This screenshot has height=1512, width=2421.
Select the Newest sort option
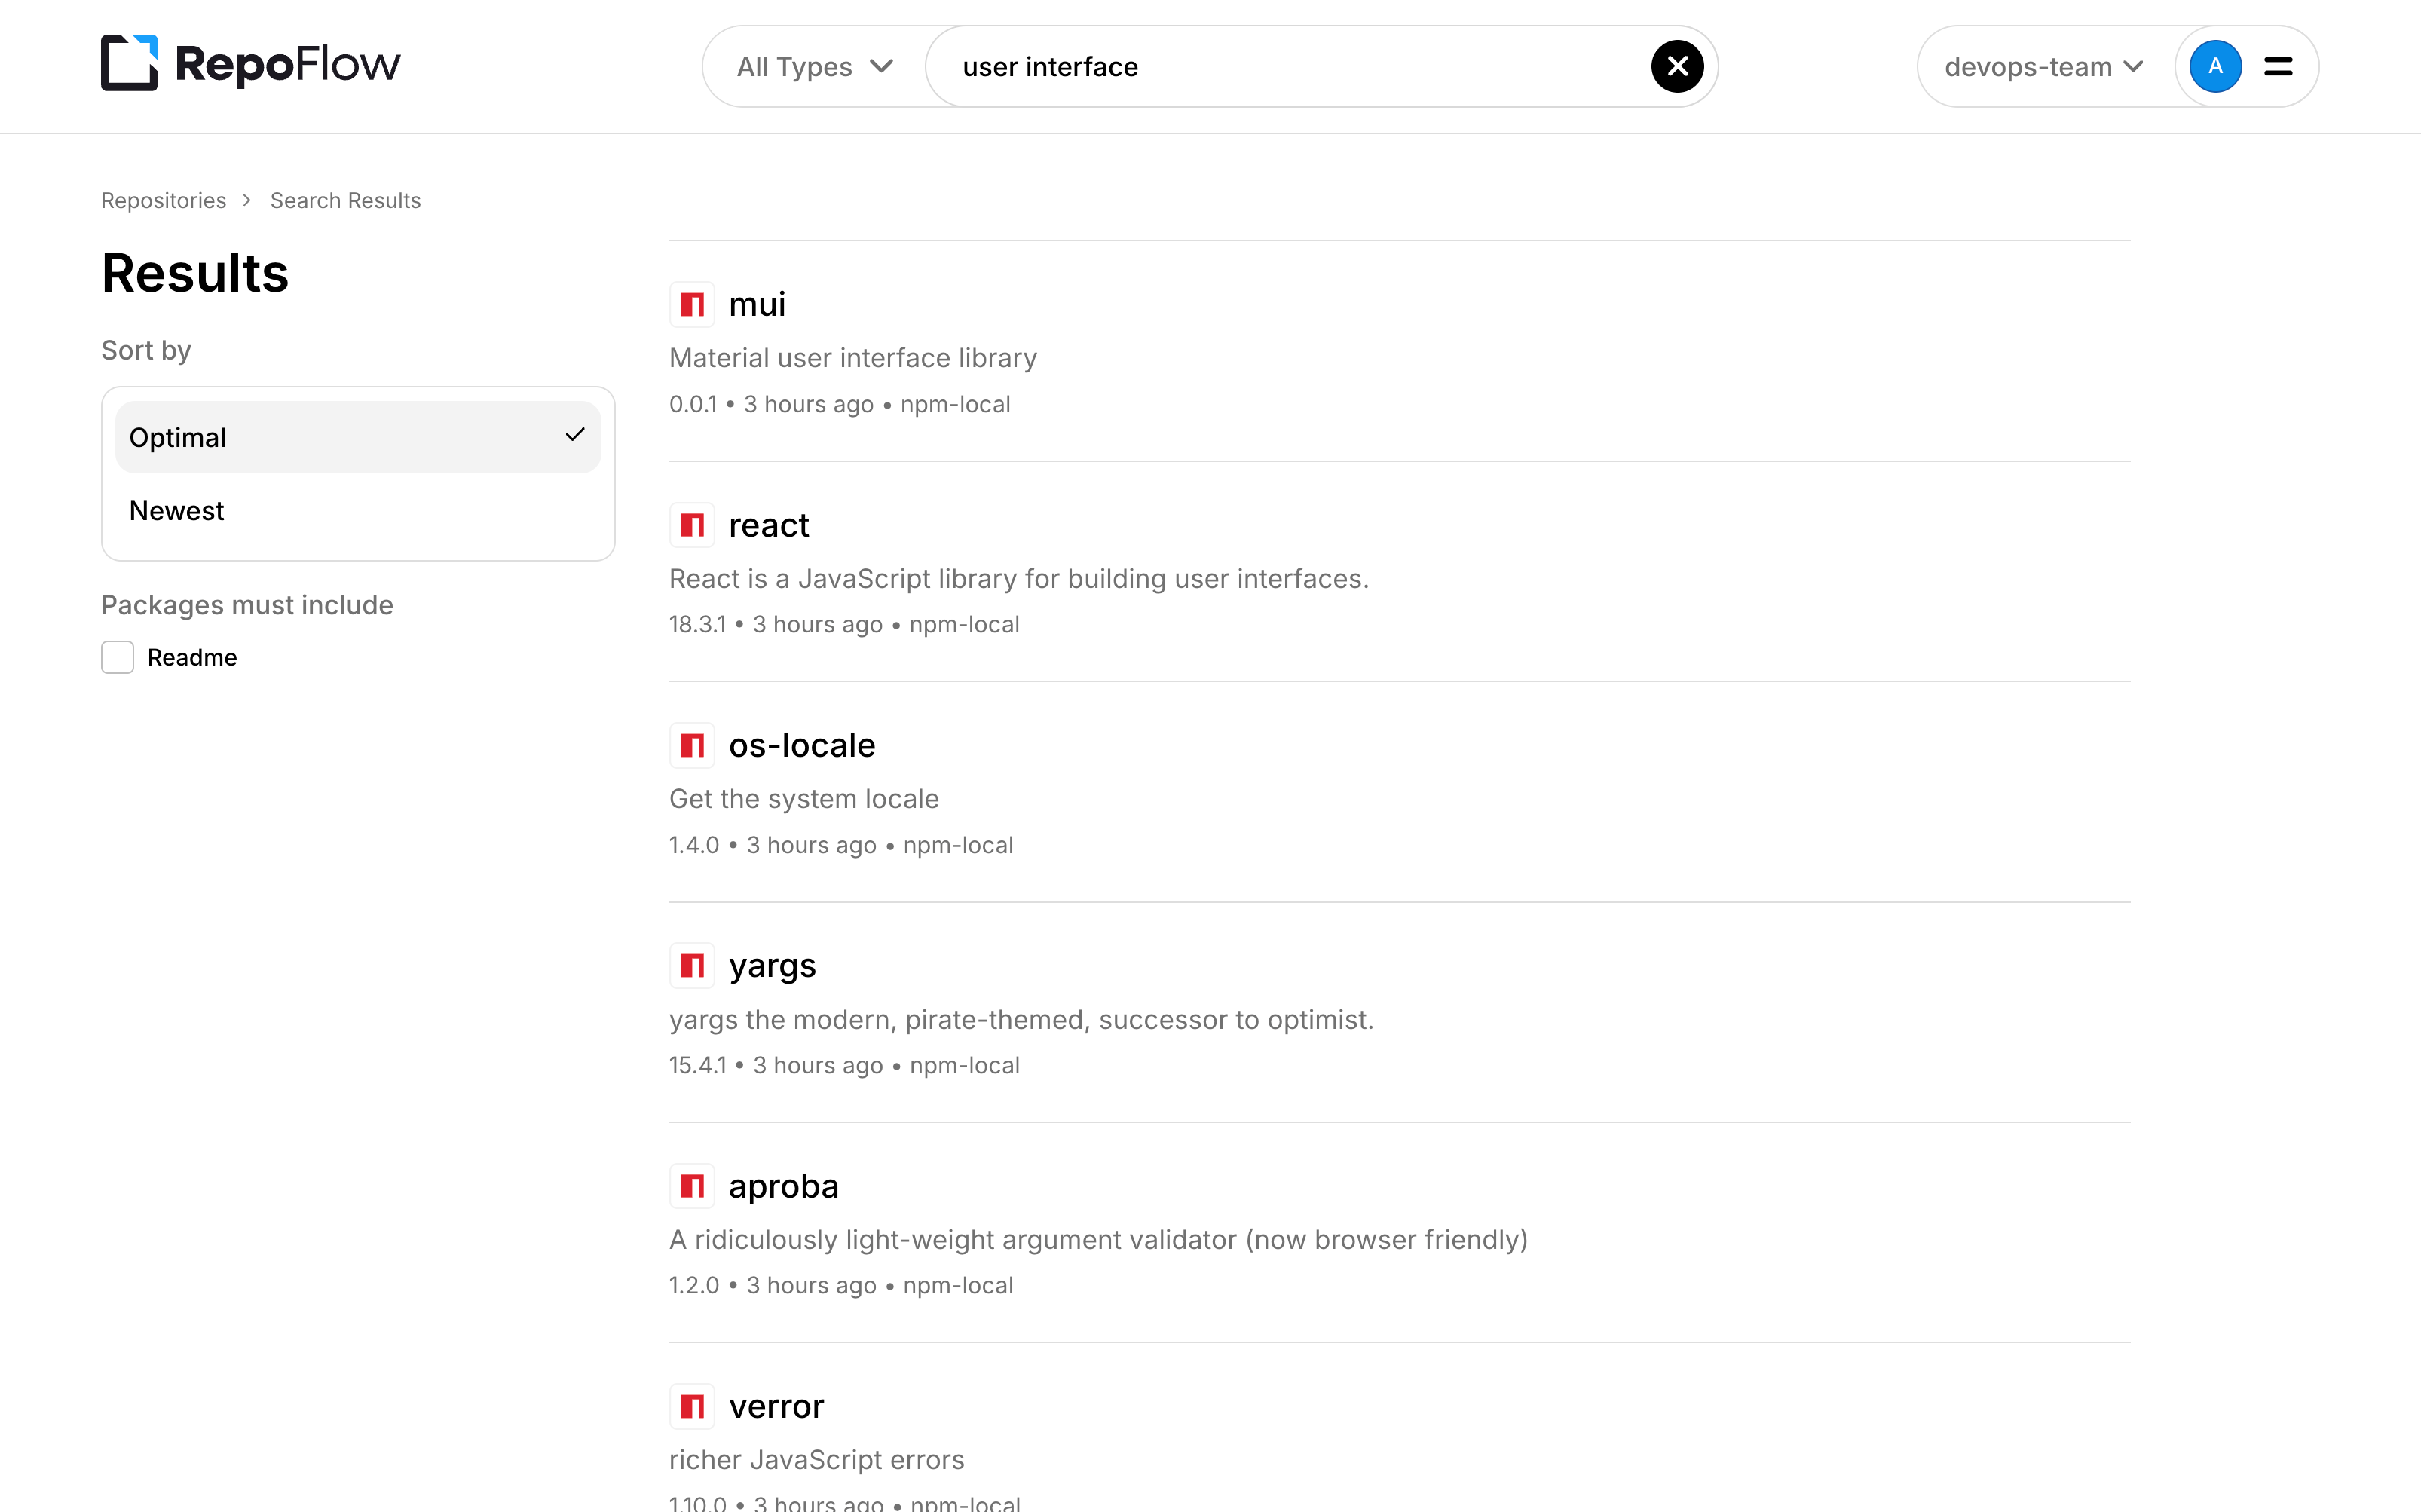point(358,511)
